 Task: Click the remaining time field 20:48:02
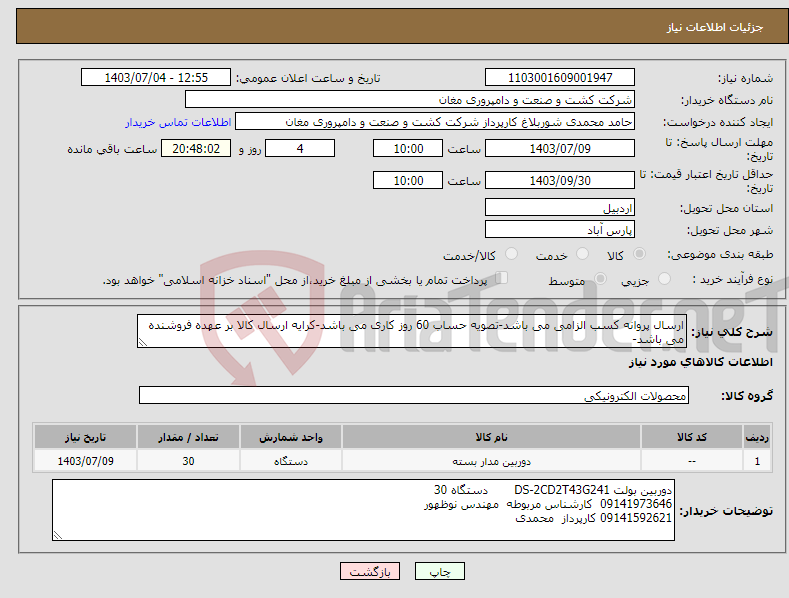click(196, 148)
